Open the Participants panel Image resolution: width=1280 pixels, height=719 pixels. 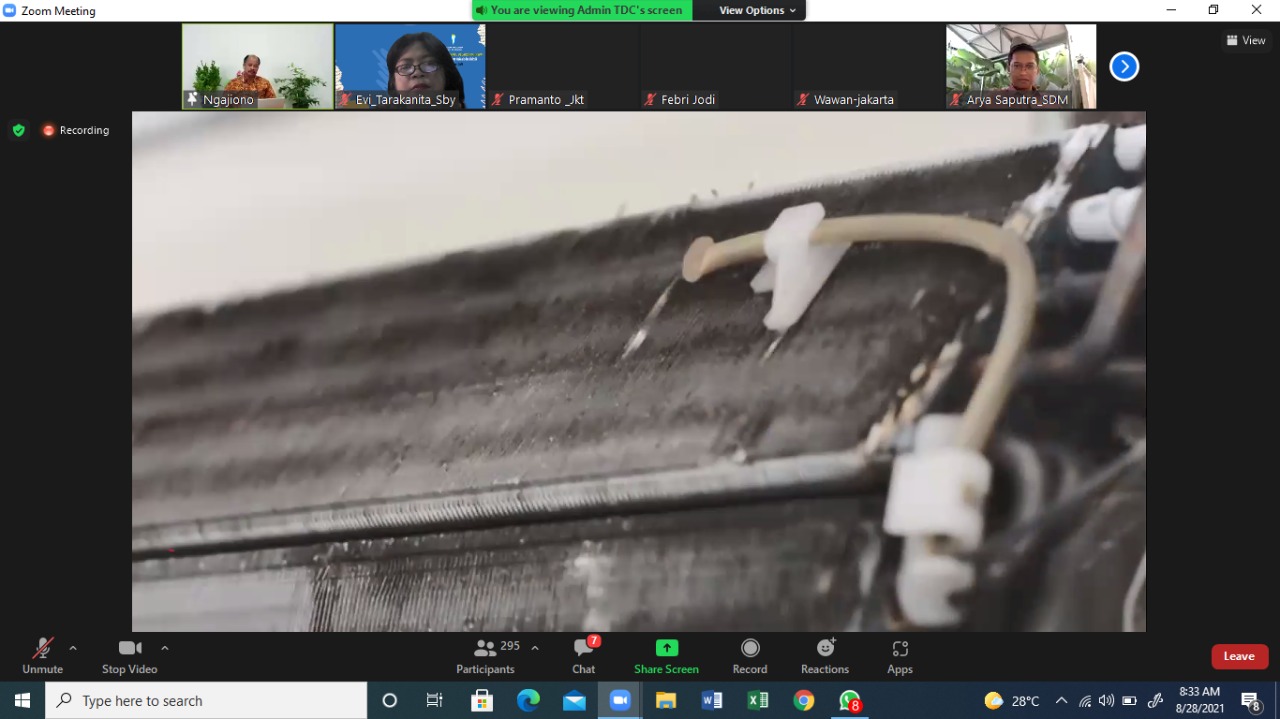[485, 657]
